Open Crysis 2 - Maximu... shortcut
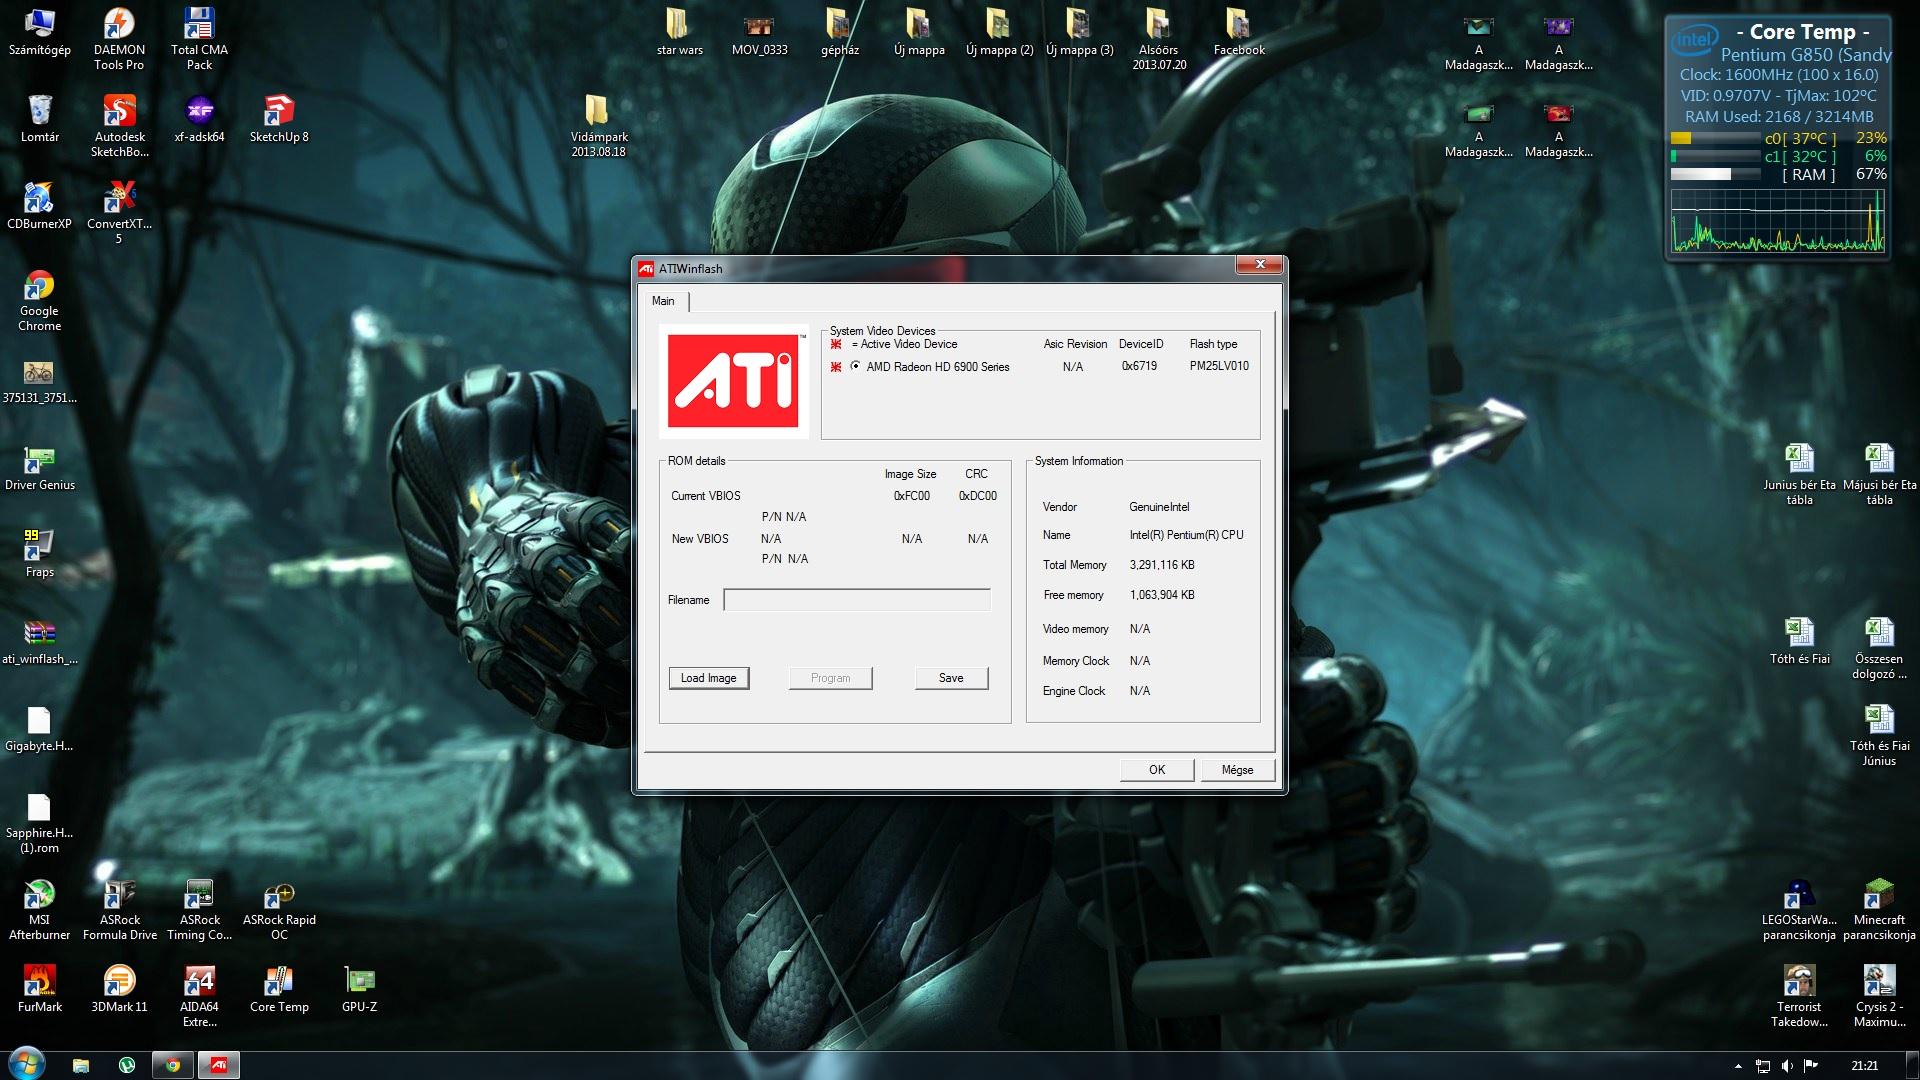Viewport: 1920px width, 1080px height. pyautogui.click(x=1879, y=996)
